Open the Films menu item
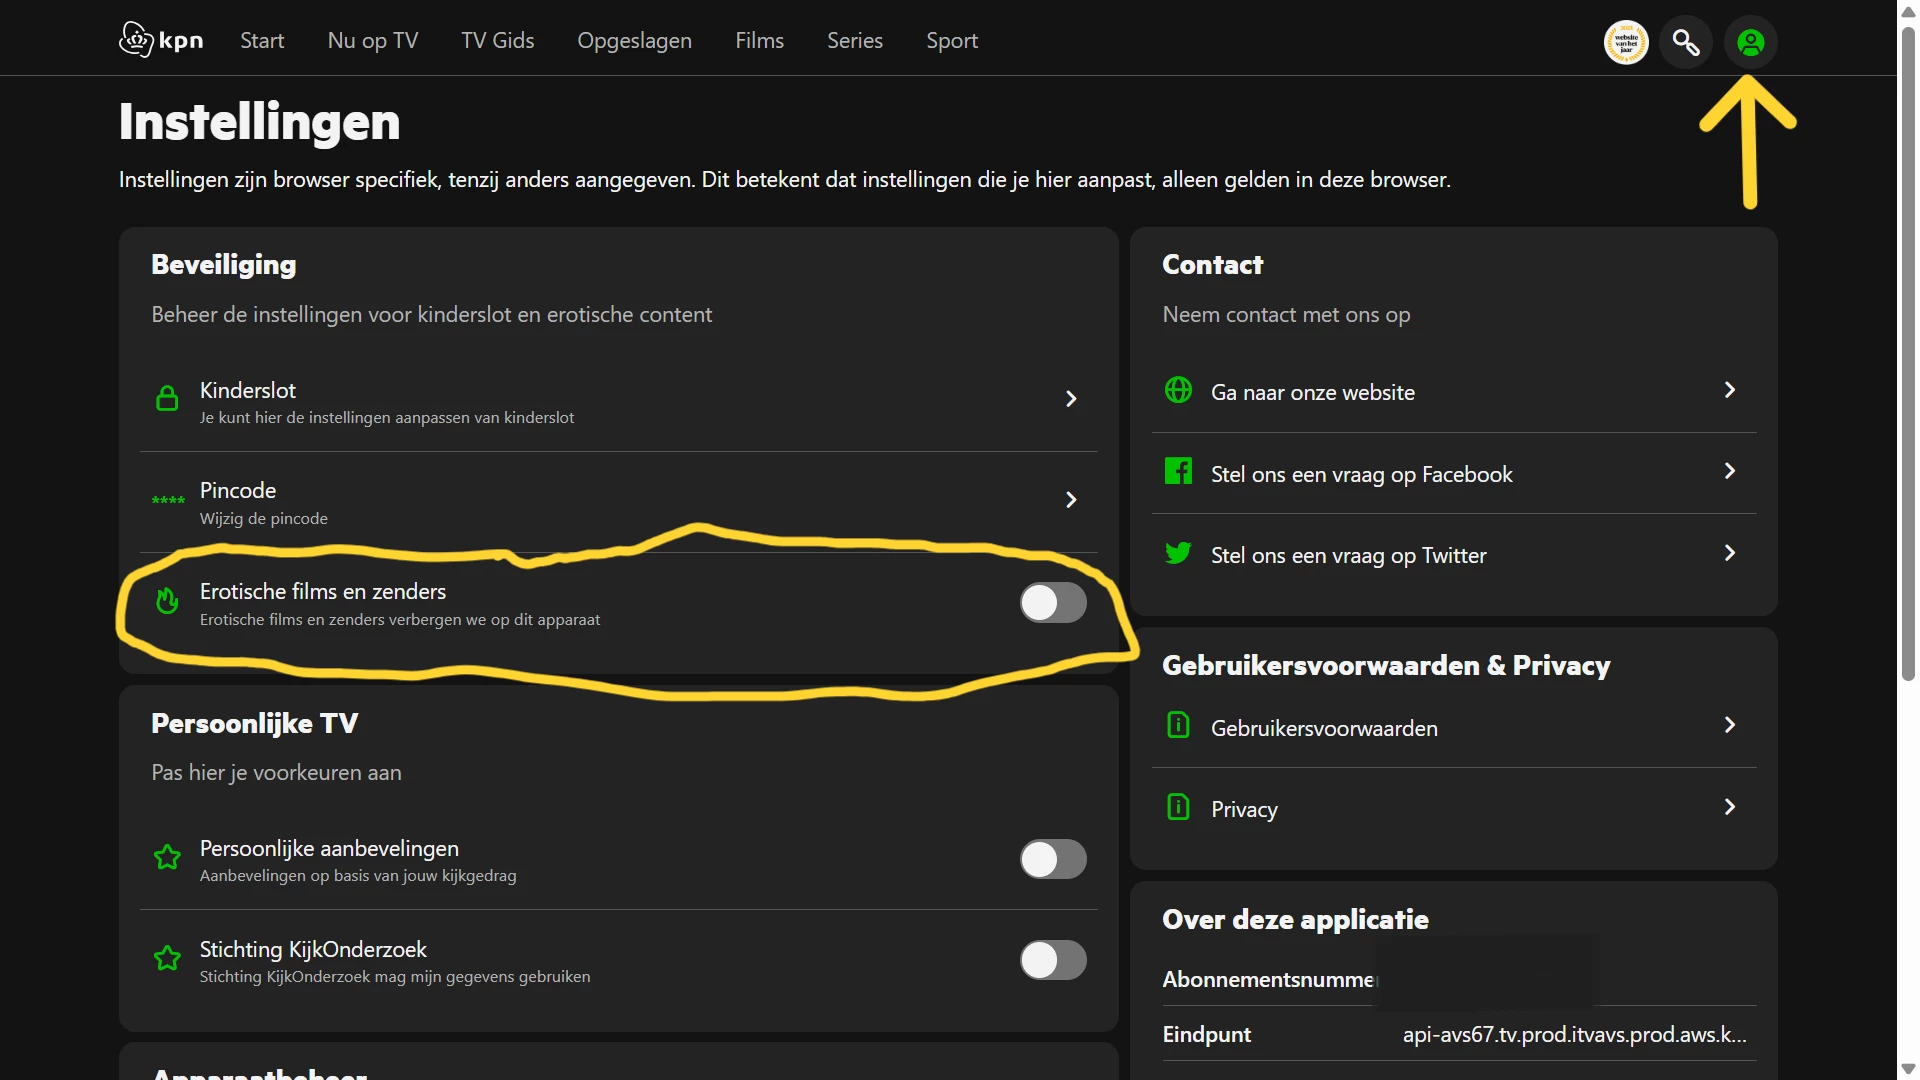This screenshot has width=1920, height=1080. [x=759, y=41]
